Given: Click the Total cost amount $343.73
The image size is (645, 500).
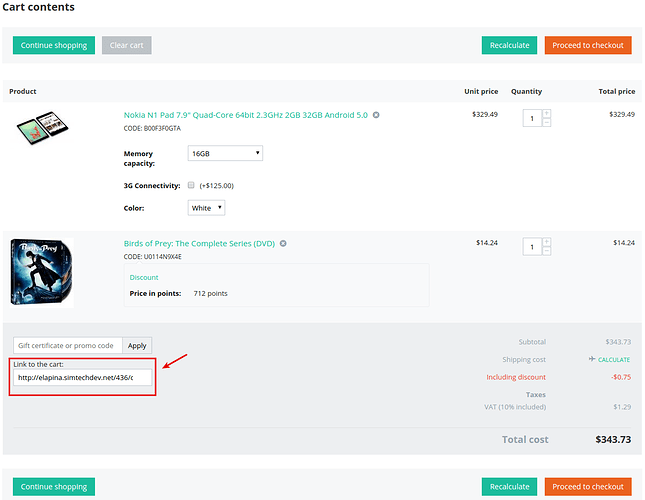Looking at the screenshot, I should 613,440.
